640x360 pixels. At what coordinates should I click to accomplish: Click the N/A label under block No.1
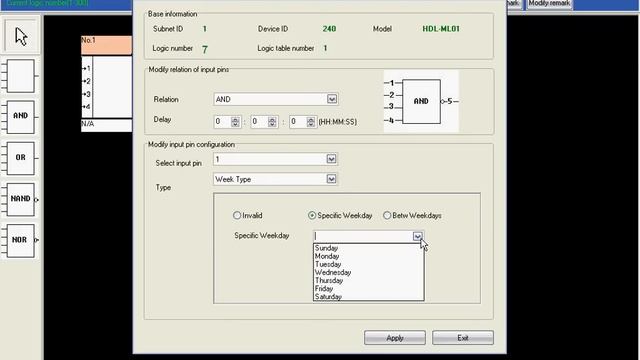coord(88,124)
